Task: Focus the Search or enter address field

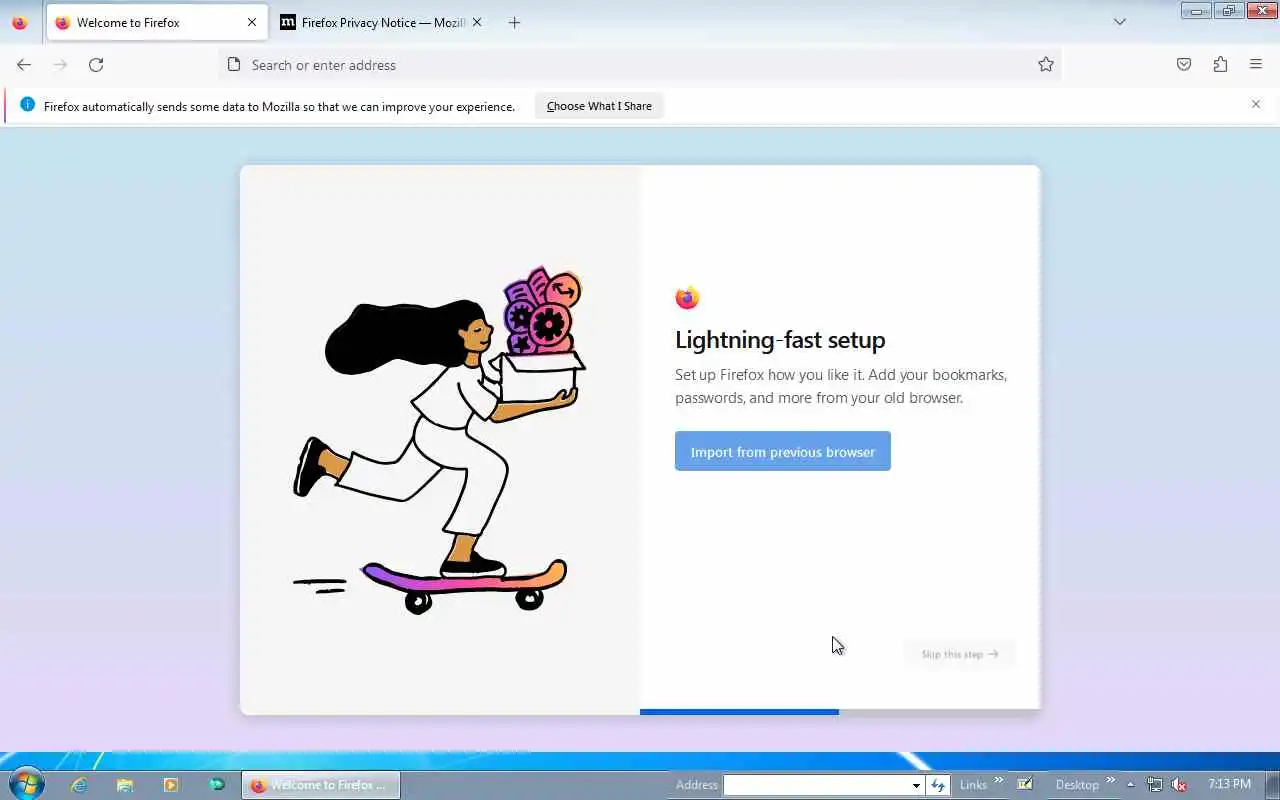Action: (x=638, y=65)
